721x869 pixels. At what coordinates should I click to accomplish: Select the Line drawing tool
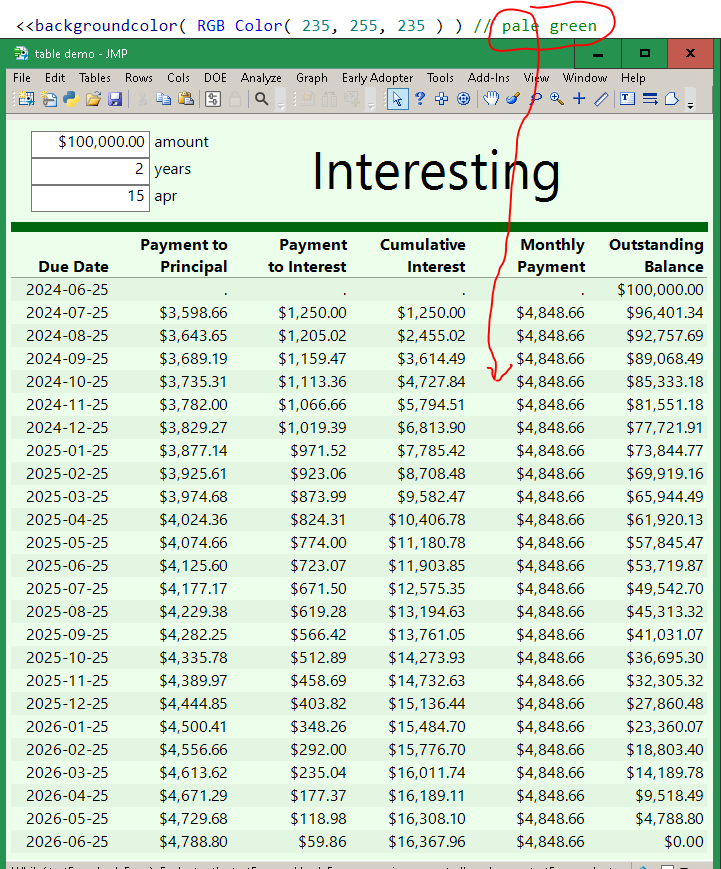[601, 99]
